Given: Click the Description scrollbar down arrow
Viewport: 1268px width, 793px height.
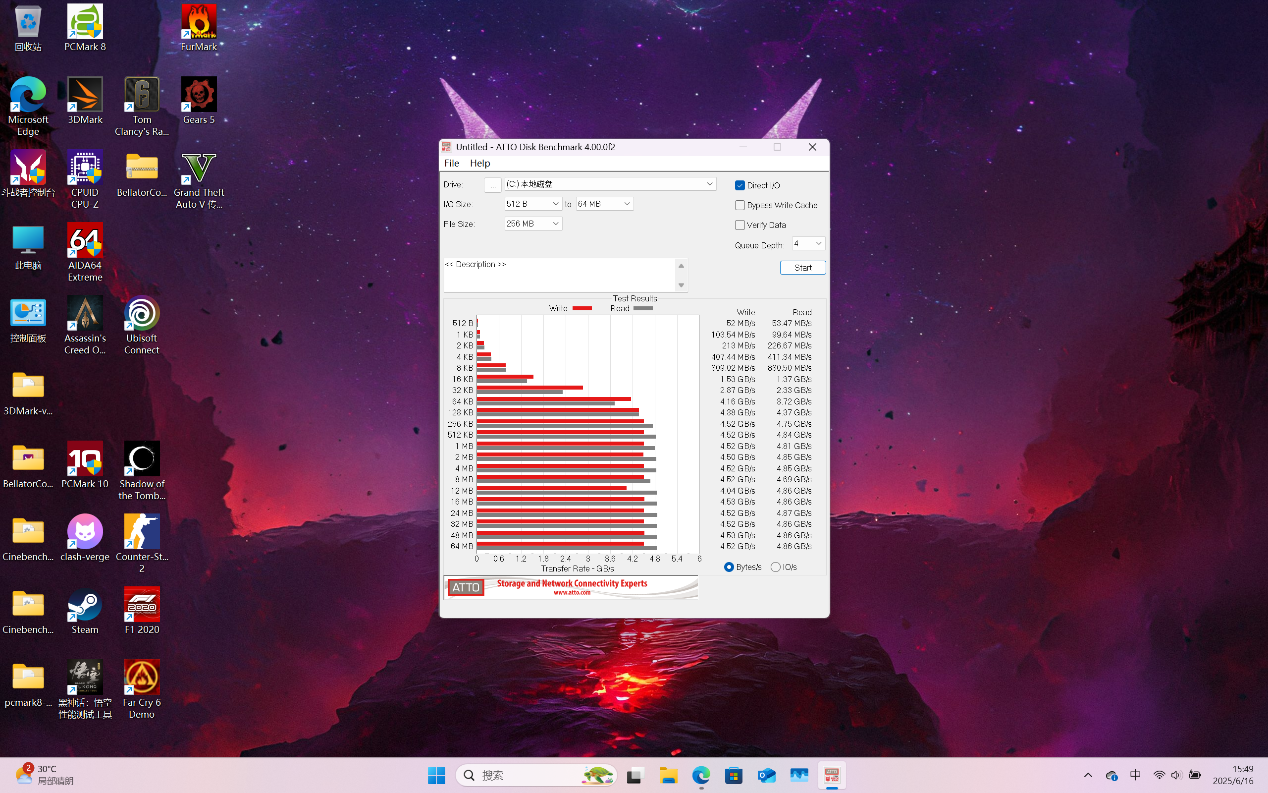Looking at the screenshot, I should (682, 285).
